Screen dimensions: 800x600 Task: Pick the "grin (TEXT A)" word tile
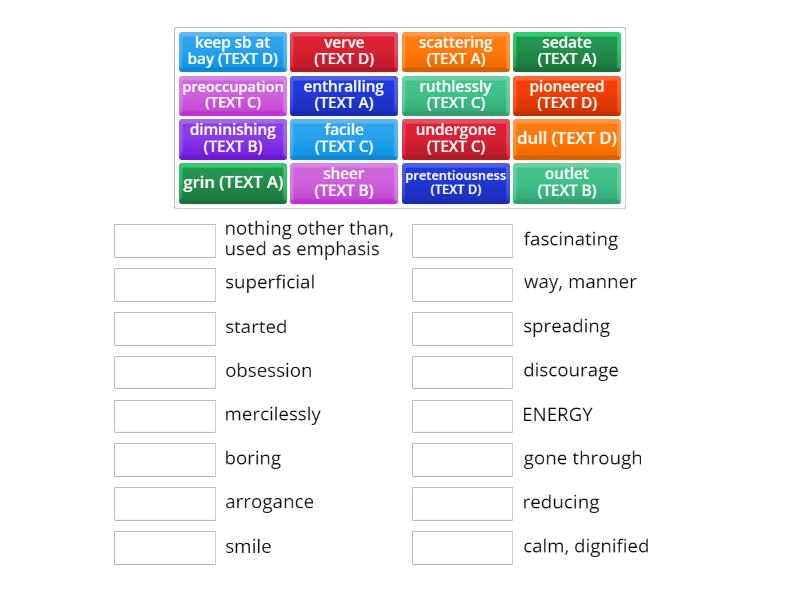[232, 183]
